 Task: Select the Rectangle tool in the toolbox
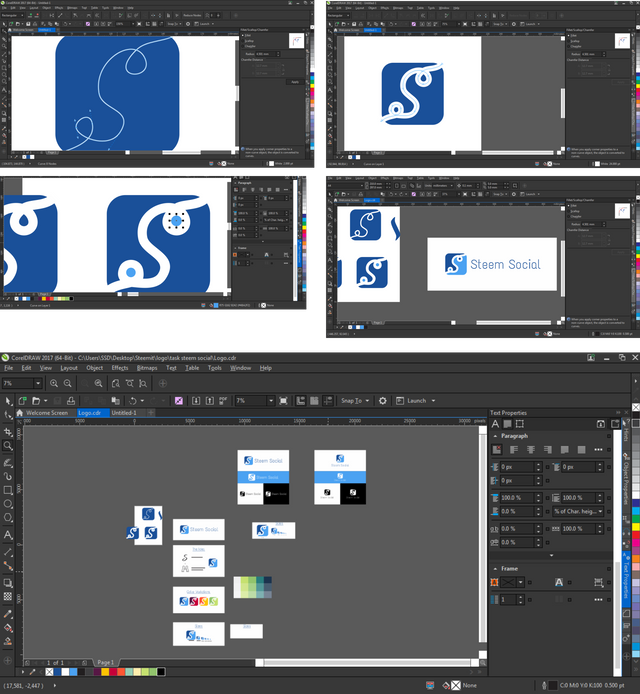[x=8, y=490]
